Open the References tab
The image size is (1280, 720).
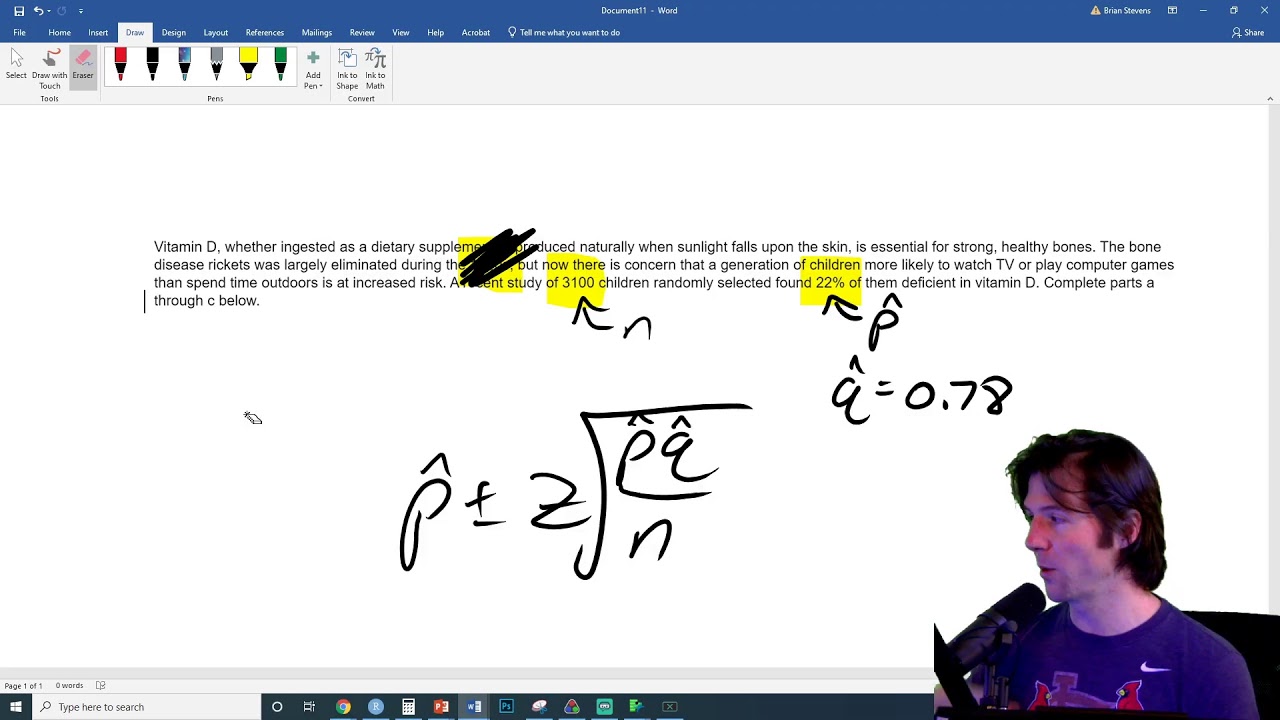pyautogui.click(x=265, y=33)
